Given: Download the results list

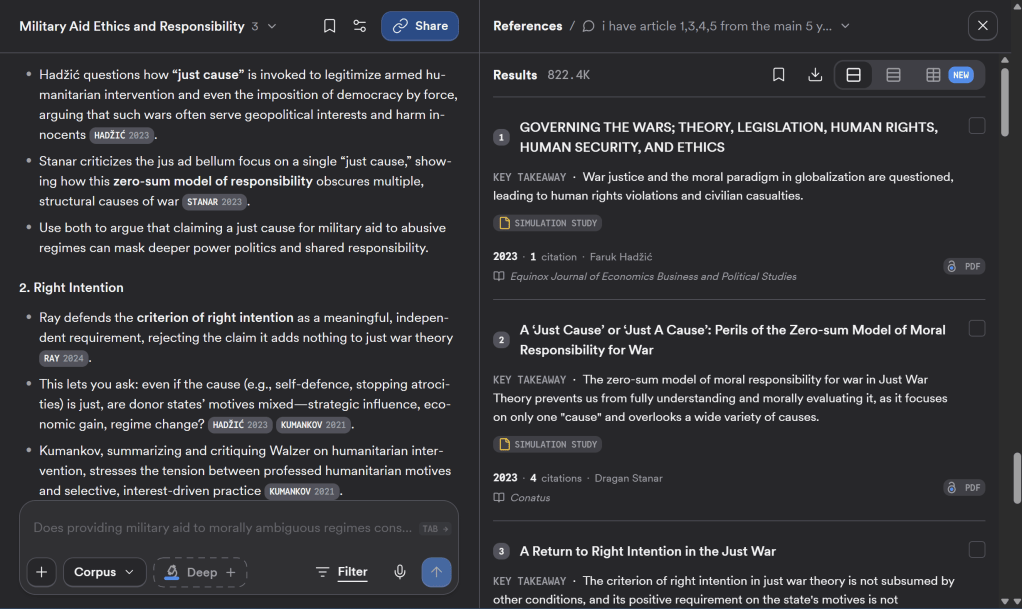Looking at the screenshot, I should 815,75.
